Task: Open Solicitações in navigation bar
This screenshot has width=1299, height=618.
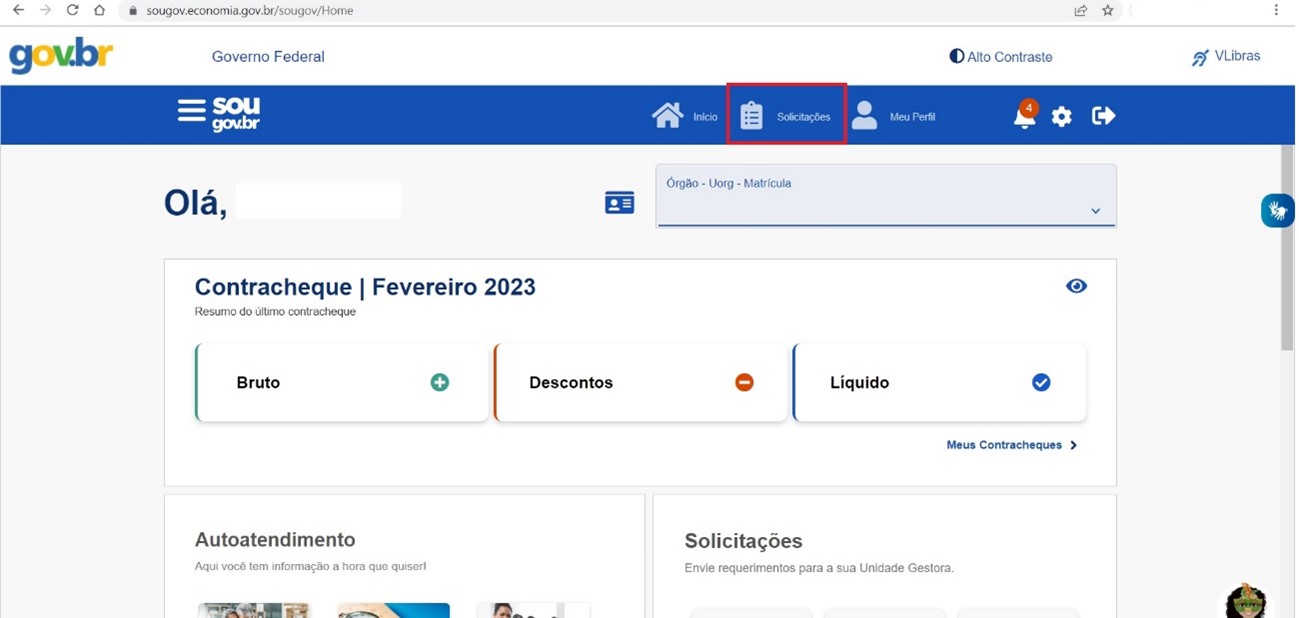Action: (786, 116)
